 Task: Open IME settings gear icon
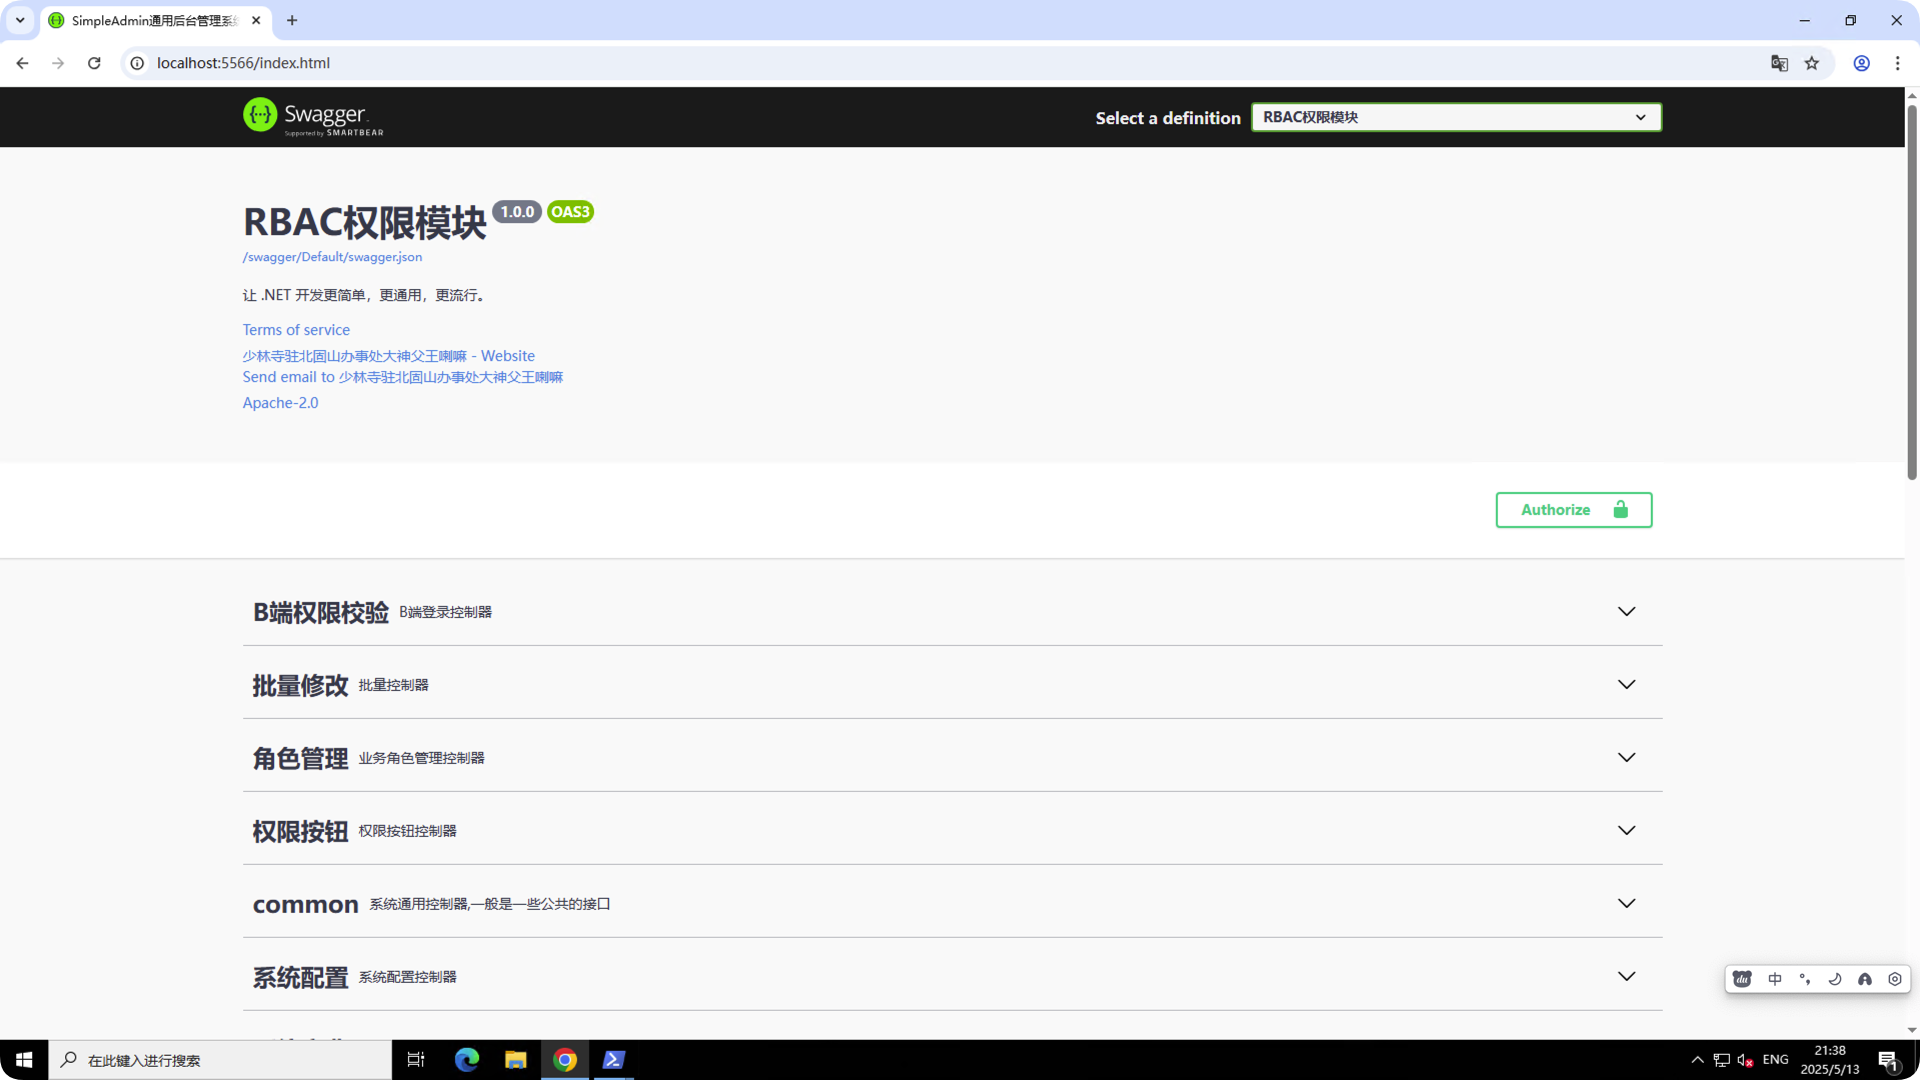(x=1894, y=979)
